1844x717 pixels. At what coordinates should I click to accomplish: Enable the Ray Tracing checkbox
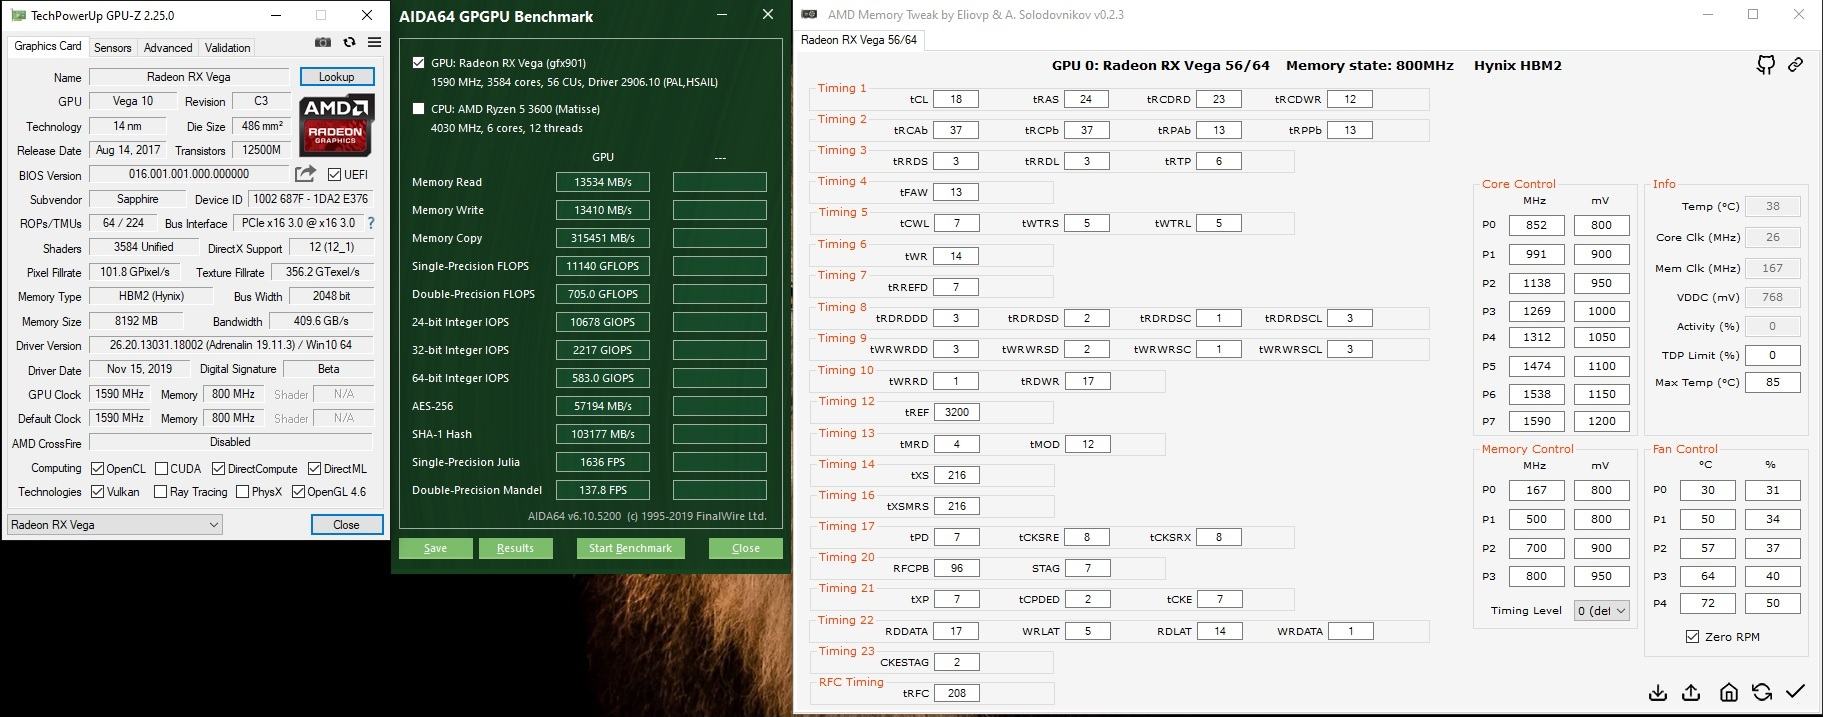pos(160,492)
